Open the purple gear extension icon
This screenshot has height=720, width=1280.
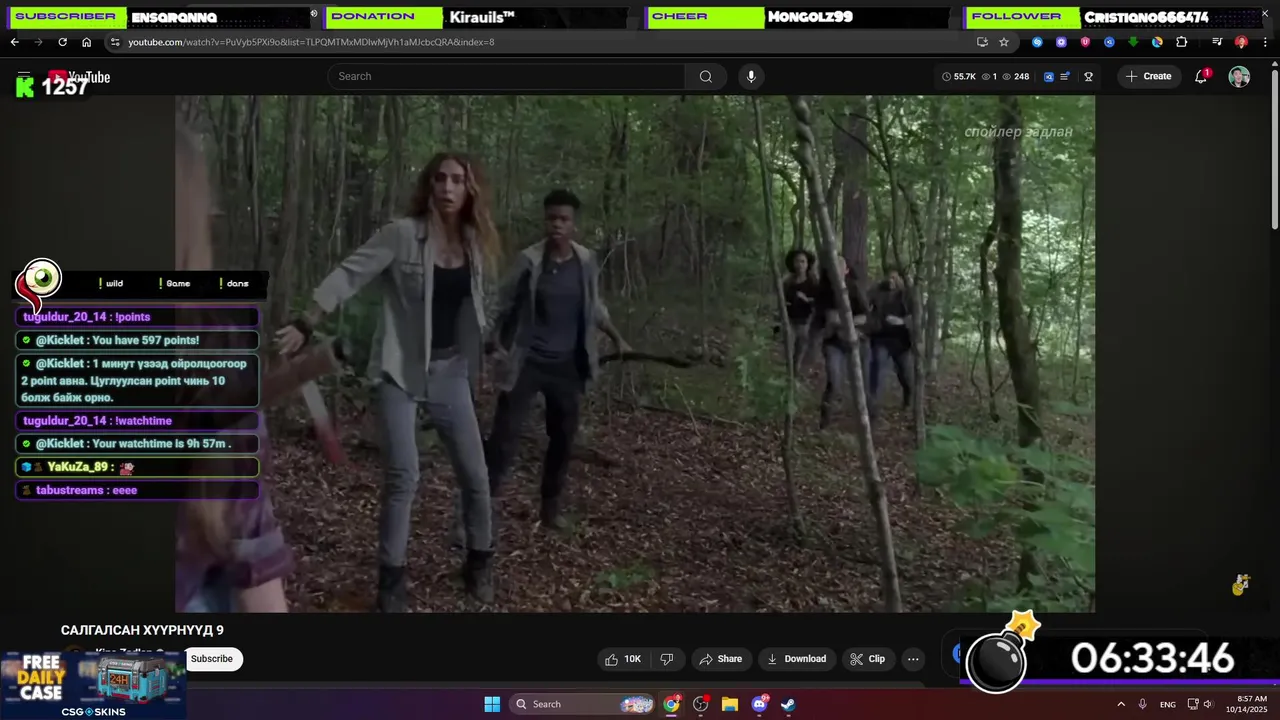(x=1061, y=42)
